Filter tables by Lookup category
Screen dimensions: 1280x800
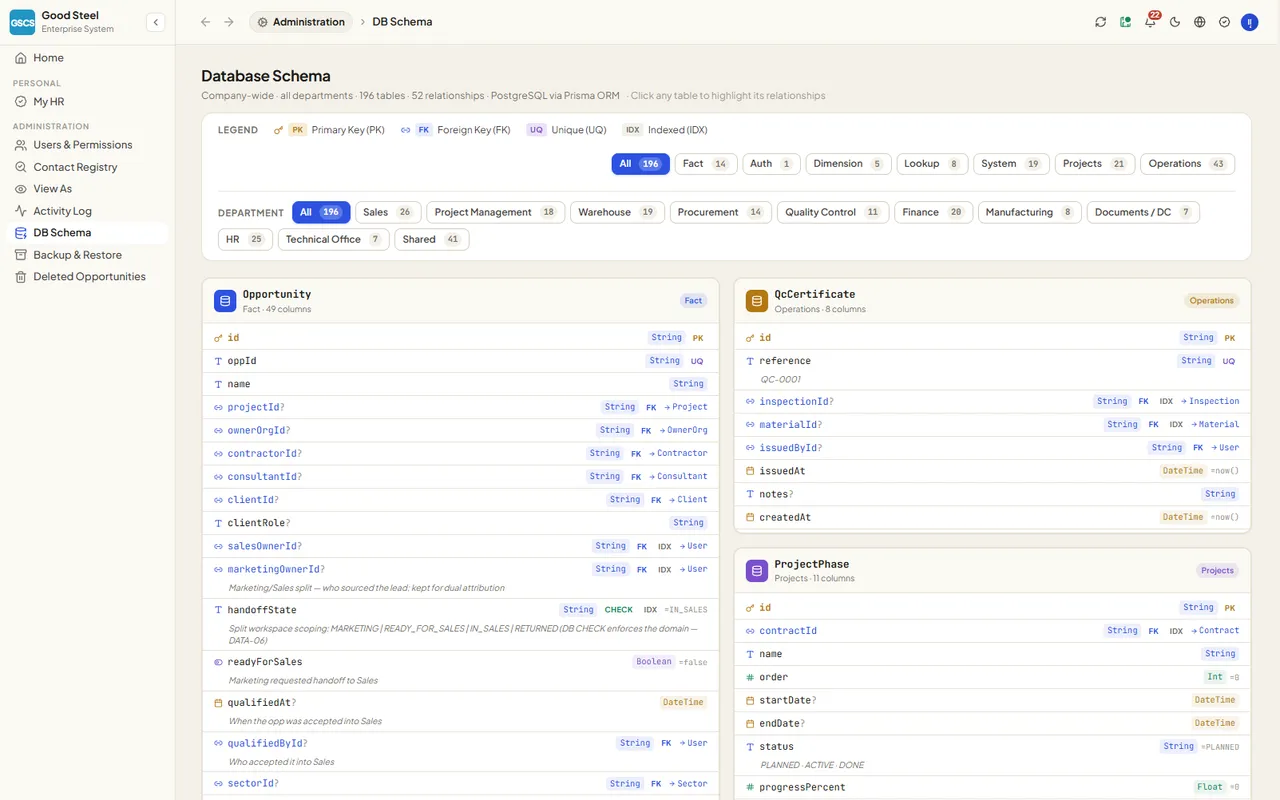[932, 164]
